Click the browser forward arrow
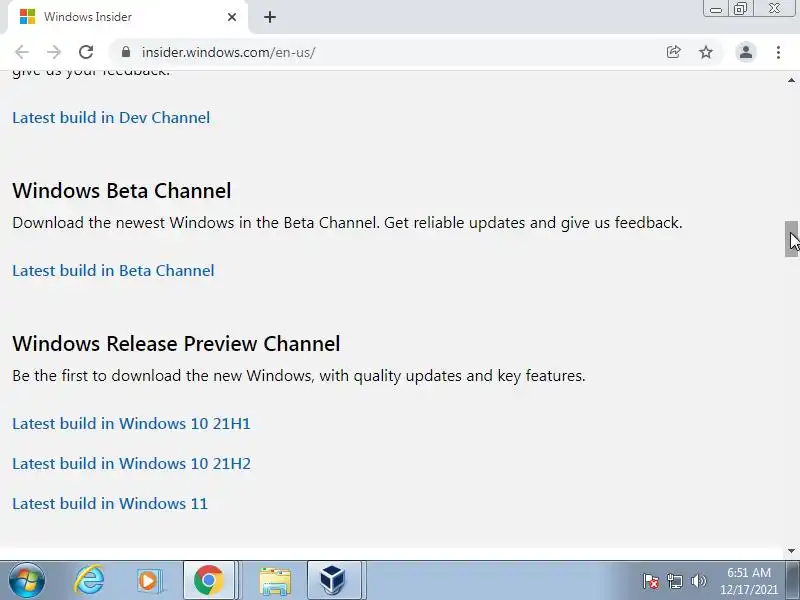Viewport: 800px width, 600px height. point(54,52)
